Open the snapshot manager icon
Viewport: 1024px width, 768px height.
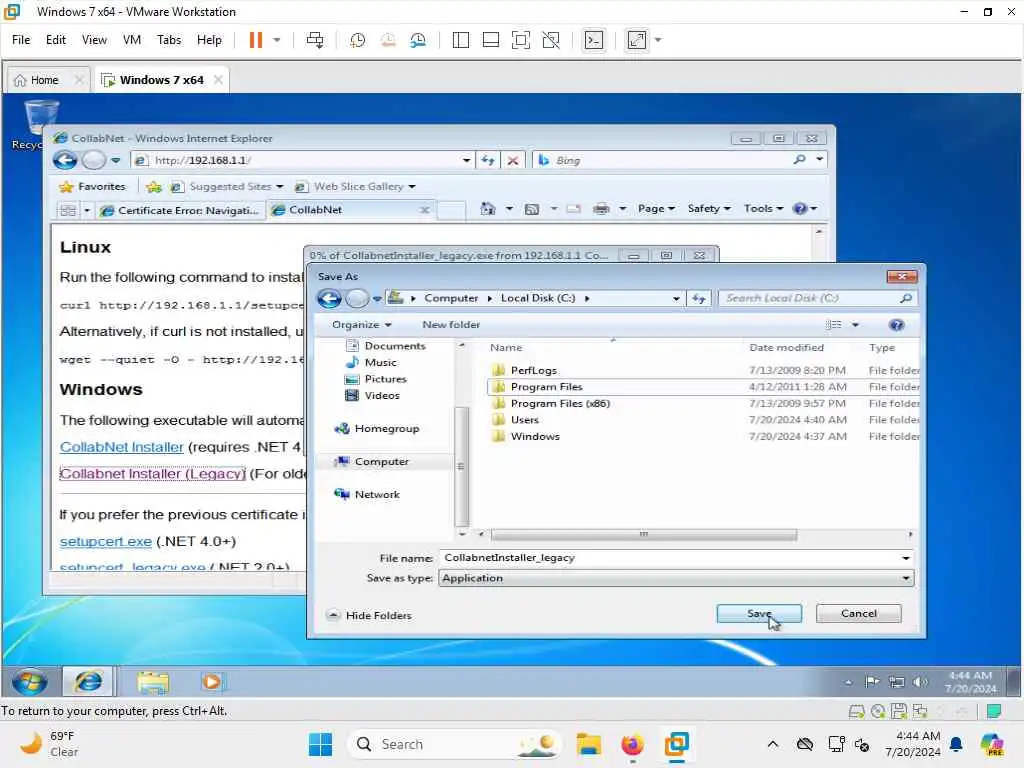click(x=418, y=40)
